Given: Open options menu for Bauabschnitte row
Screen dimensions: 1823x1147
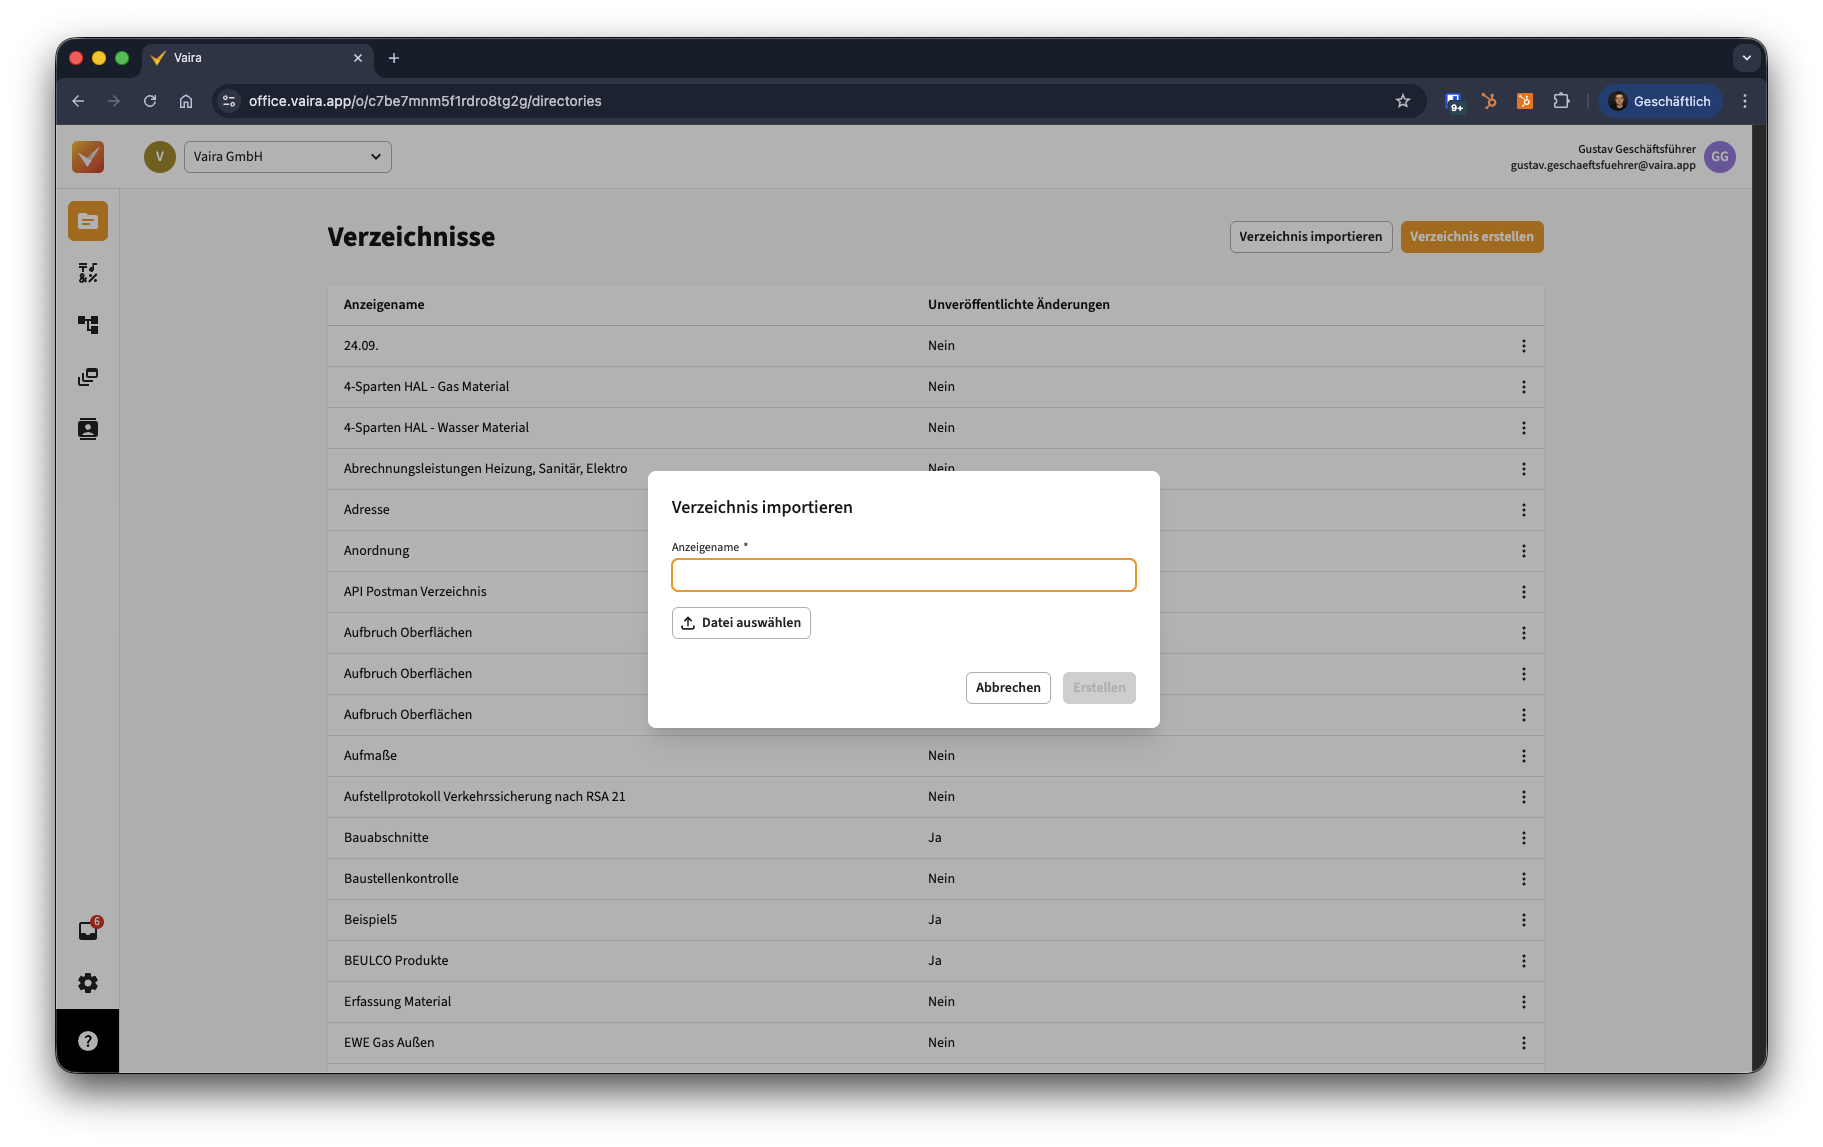Looking at the screenshot, I should (x=1524, y=838).
